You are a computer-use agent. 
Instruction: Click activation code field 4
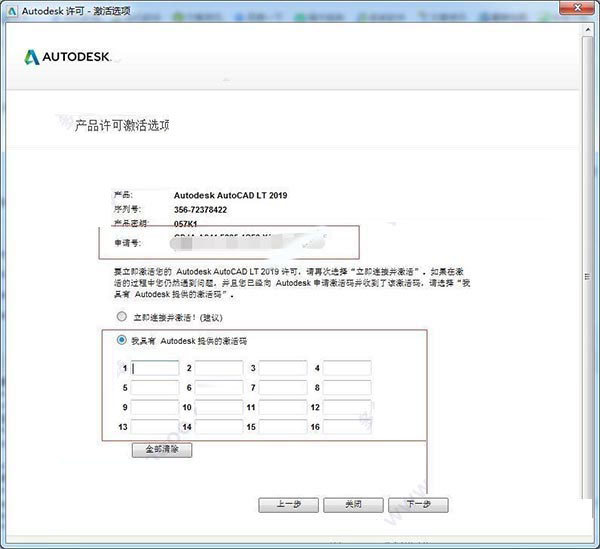pyautogui.click(x=347, y=368)
